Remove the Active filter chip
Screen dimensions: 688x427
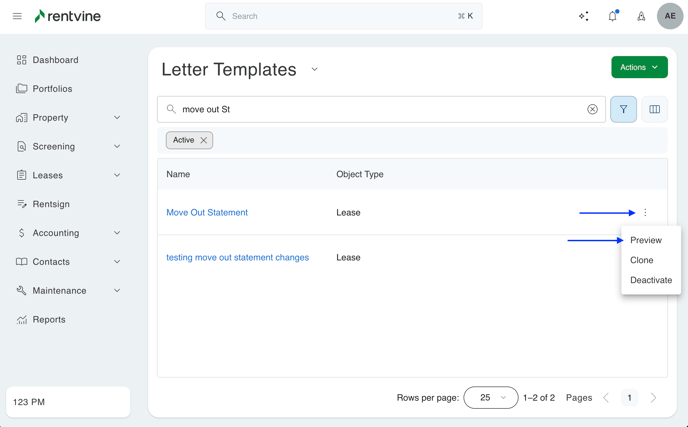pyautogui.click(x=204, y=140)
